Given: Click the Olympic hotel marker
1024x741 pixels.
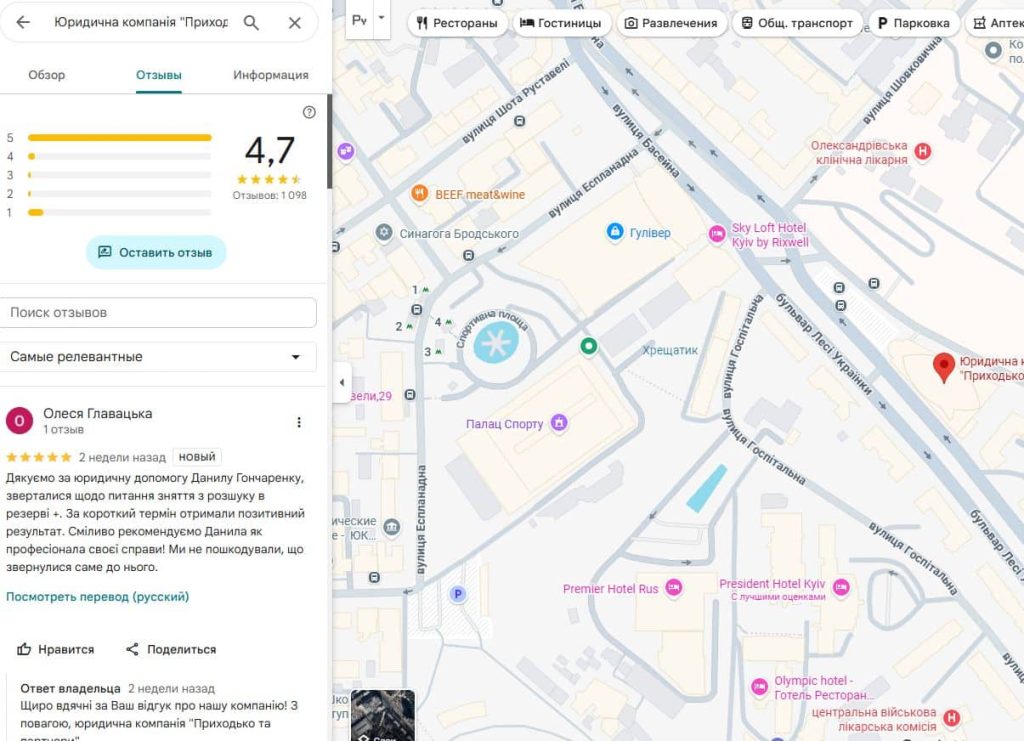Looking at the screenshot, I should (x=759, y=687).
